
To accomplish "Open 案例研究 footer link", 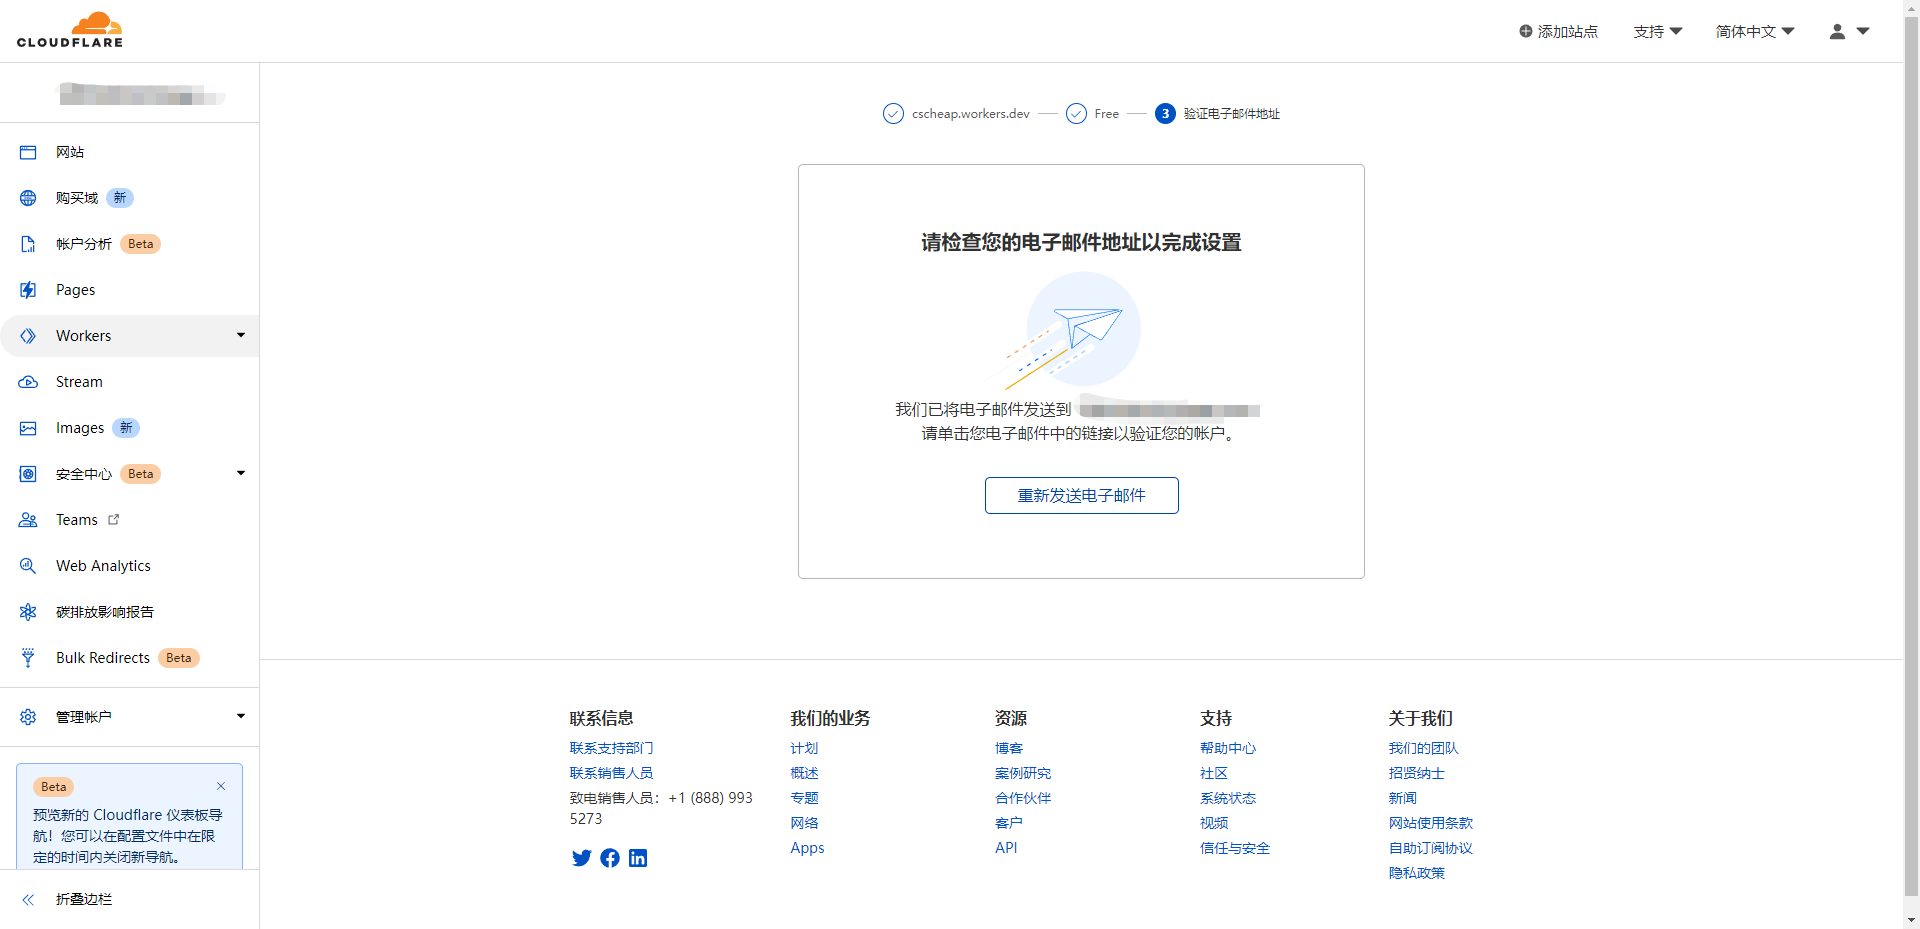I will (1023, 773).
